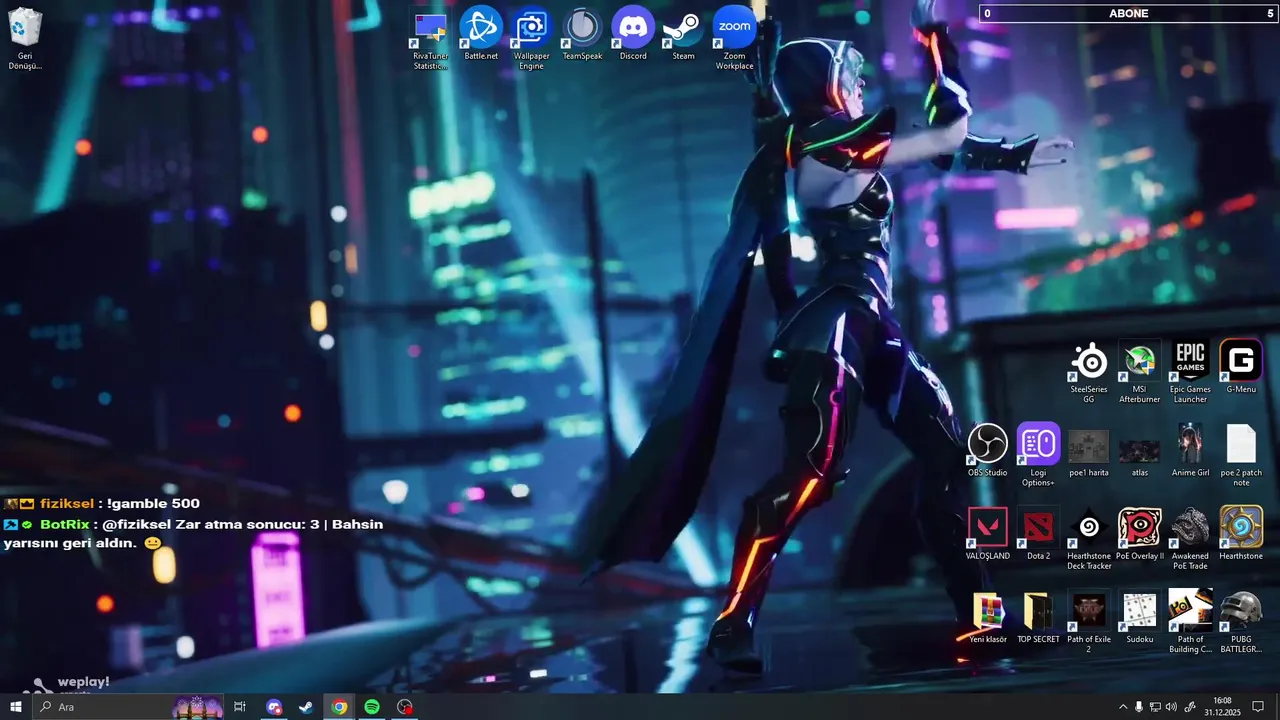Select the Dota 2 desktop icon
1280x720 pixels.
(x=1038, y=534)
